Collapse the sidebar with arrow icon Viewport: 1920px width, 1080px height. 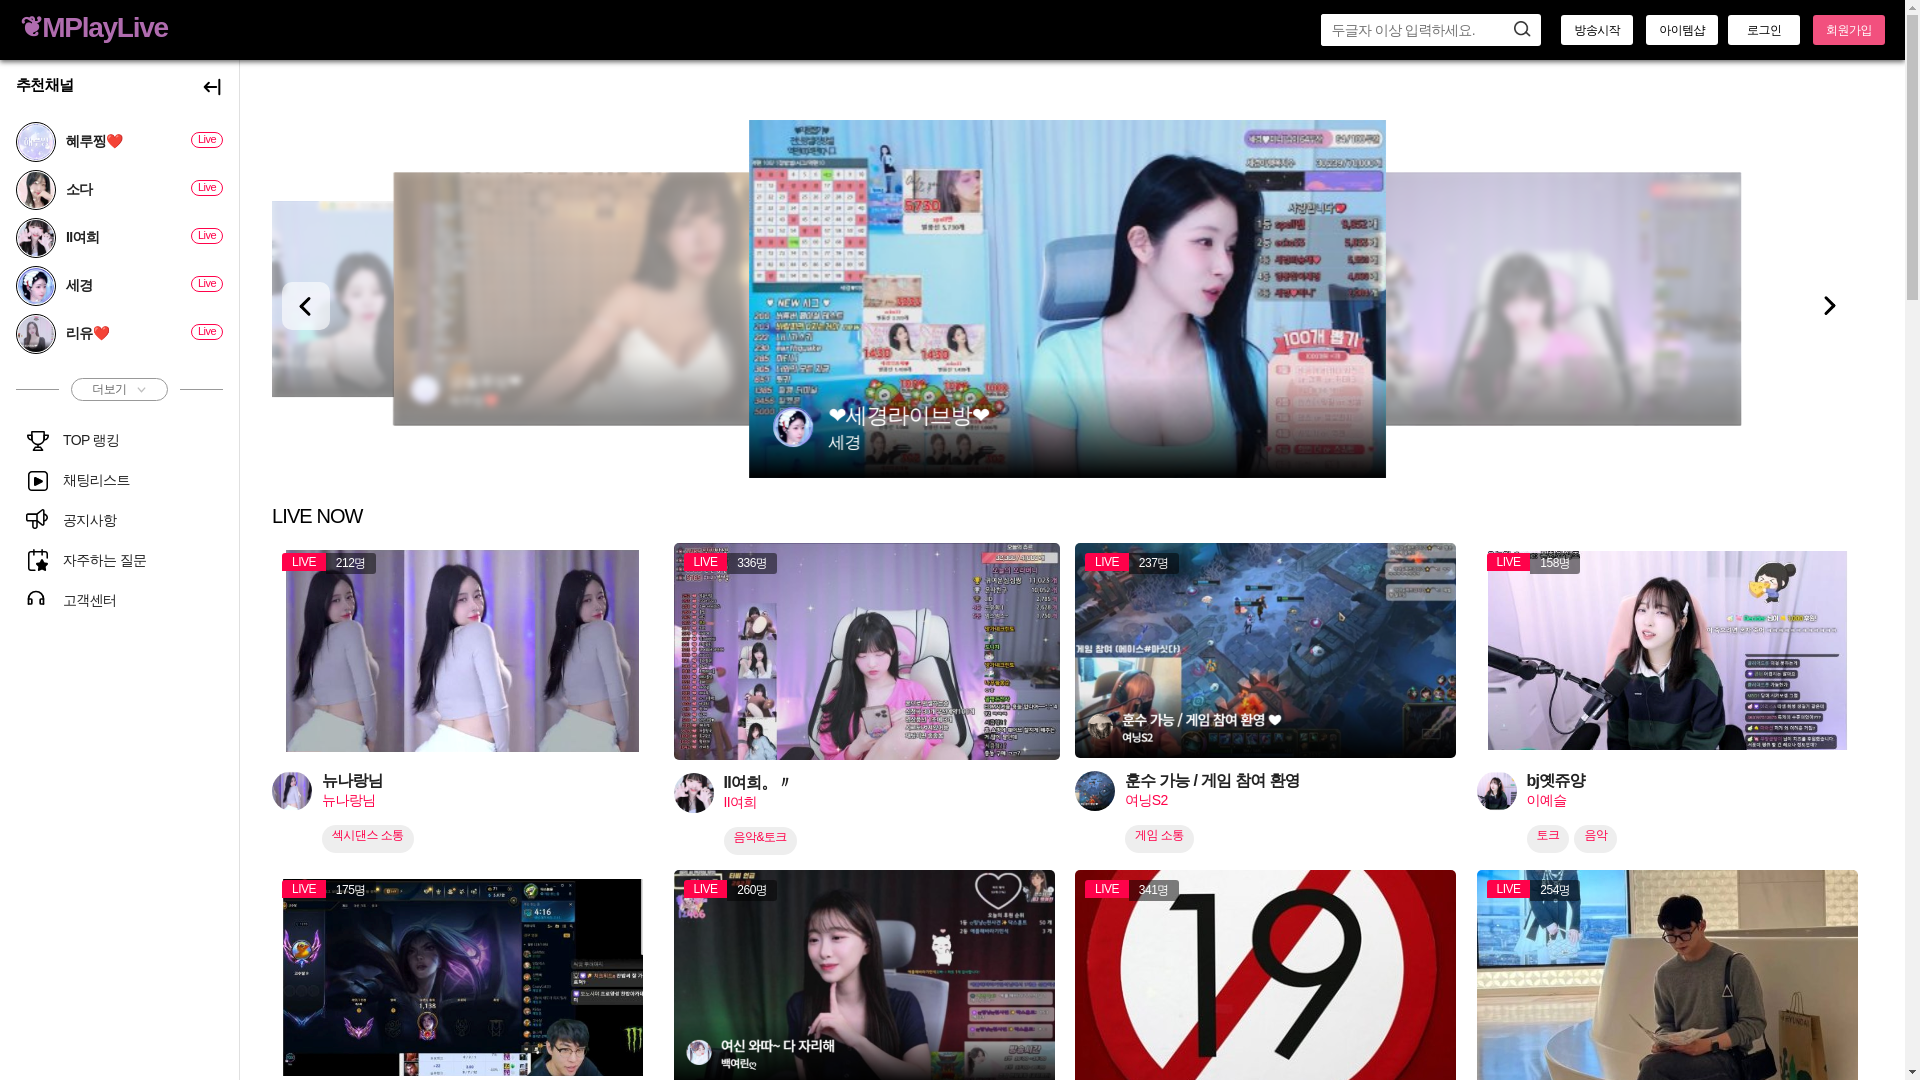tap(211, 87)
